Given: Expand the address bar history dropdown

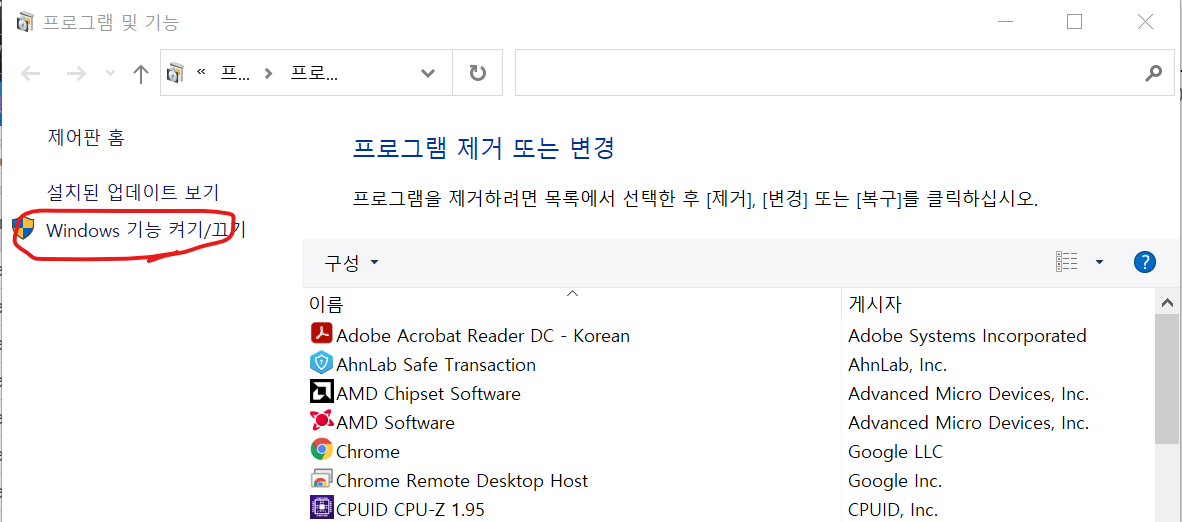Looking at the screenshot, I should pyautogui.click(x=427, y=73).
